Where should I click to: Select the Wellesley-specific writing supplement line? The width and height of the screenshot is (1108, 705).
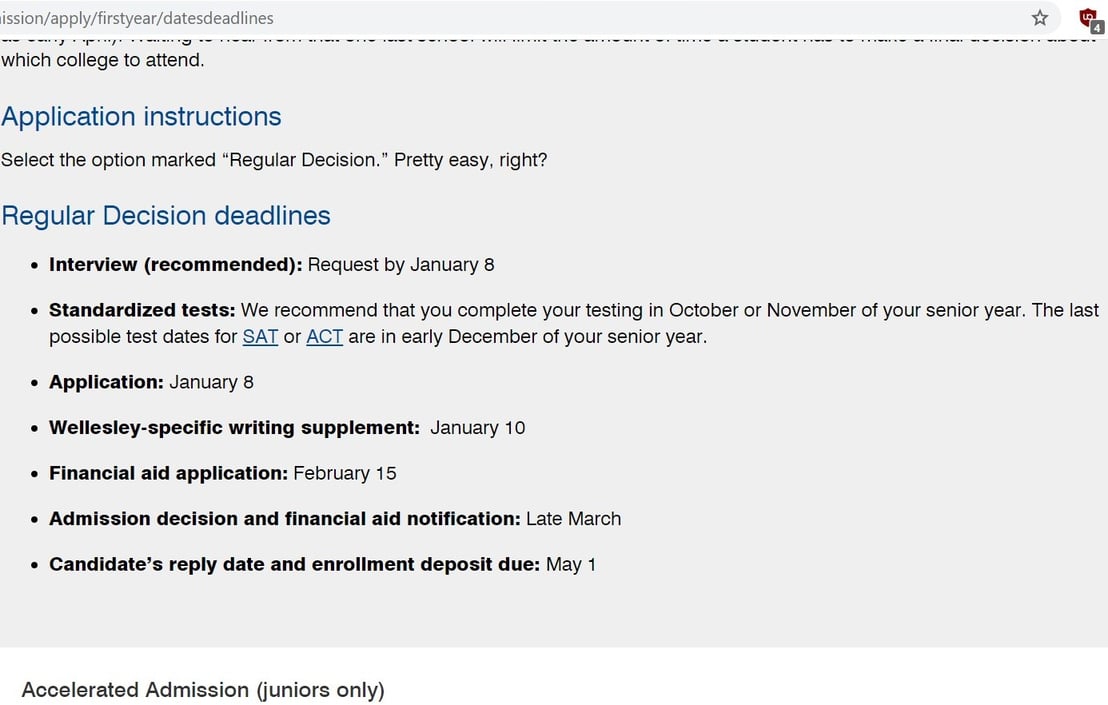tap(262, 427)
